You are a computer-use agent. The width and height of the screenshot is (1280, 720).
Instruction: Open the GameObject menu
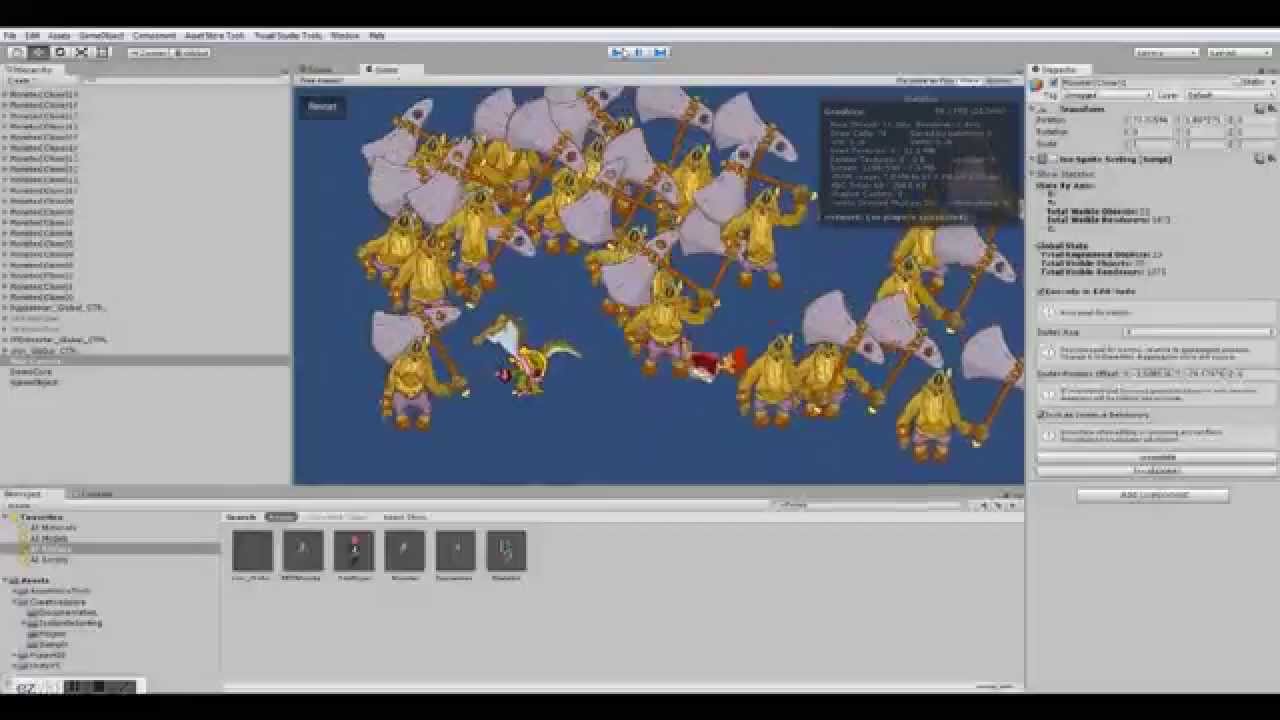101,35
